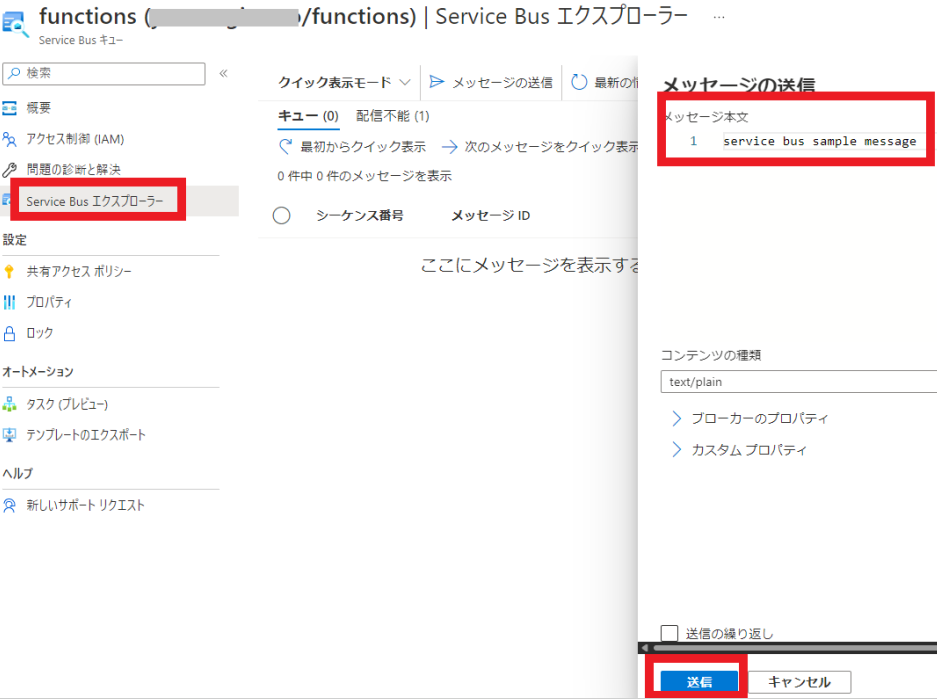Click the key icon for 共有アクセス ポリシー
The image size is (937, 699).
click(9, 272)
